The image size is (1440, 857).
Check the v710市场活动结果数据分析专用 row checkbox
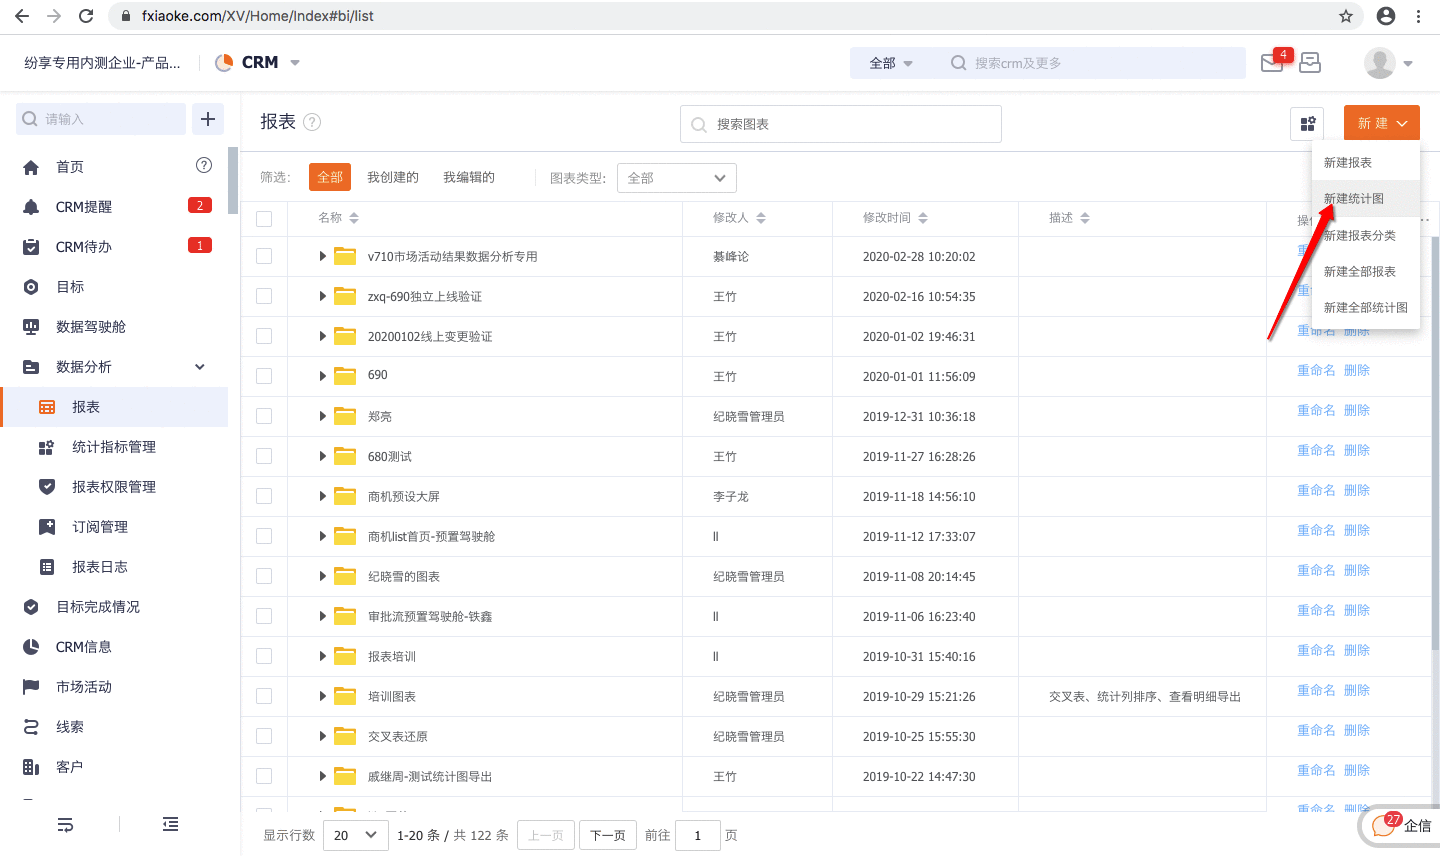[x=264, y=256]
